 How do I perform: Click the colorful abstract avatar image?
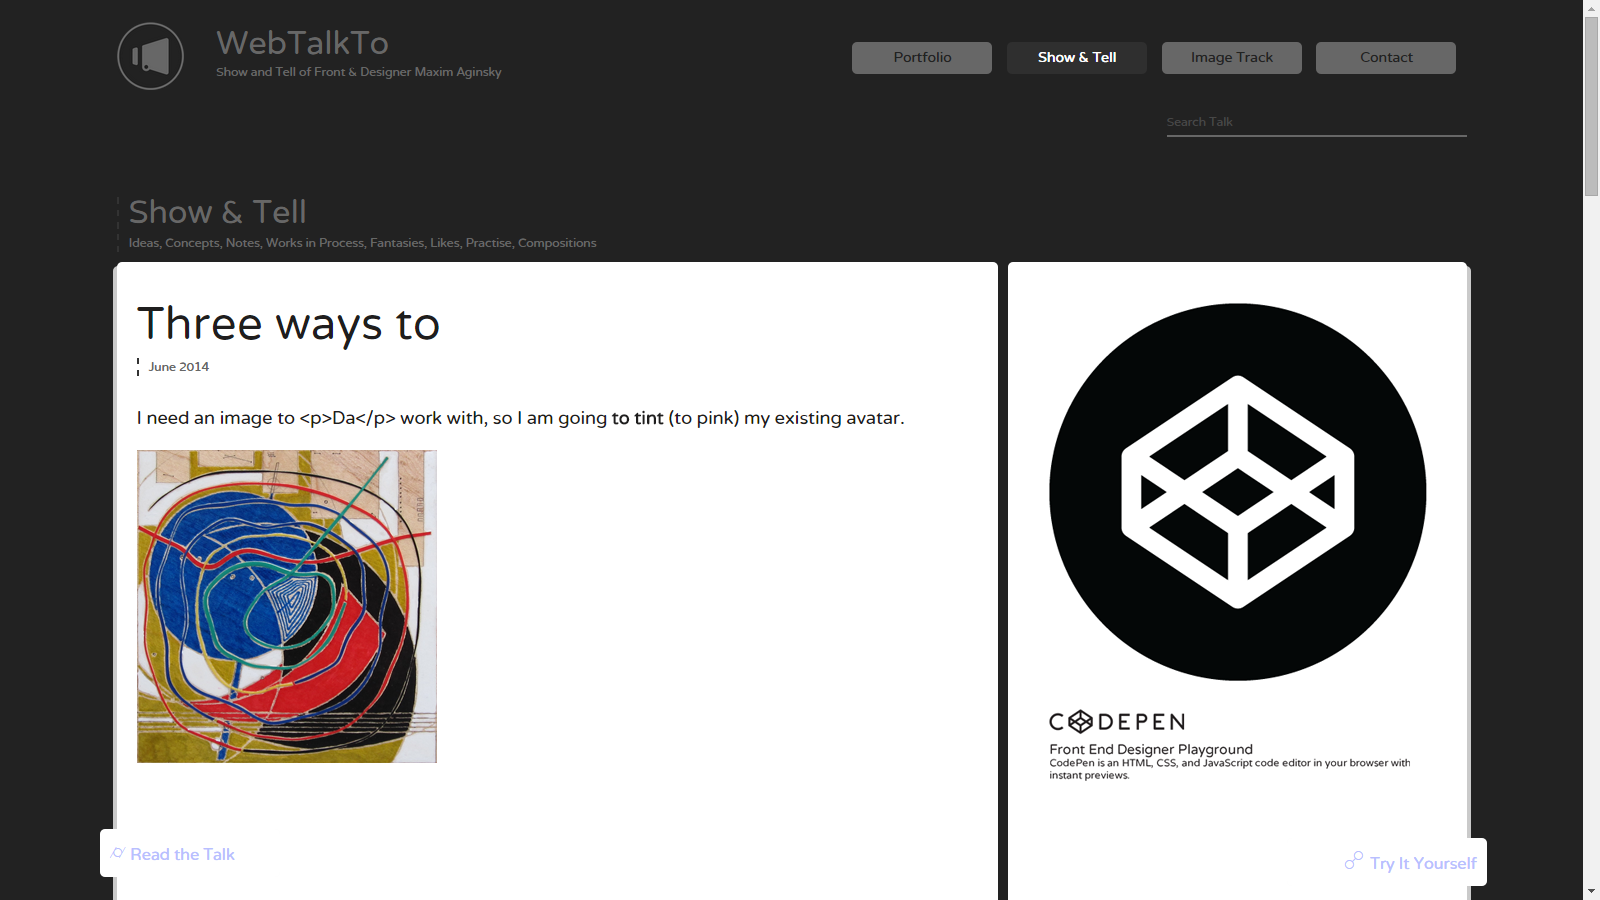pyautogui.click(x=287, y=606)
